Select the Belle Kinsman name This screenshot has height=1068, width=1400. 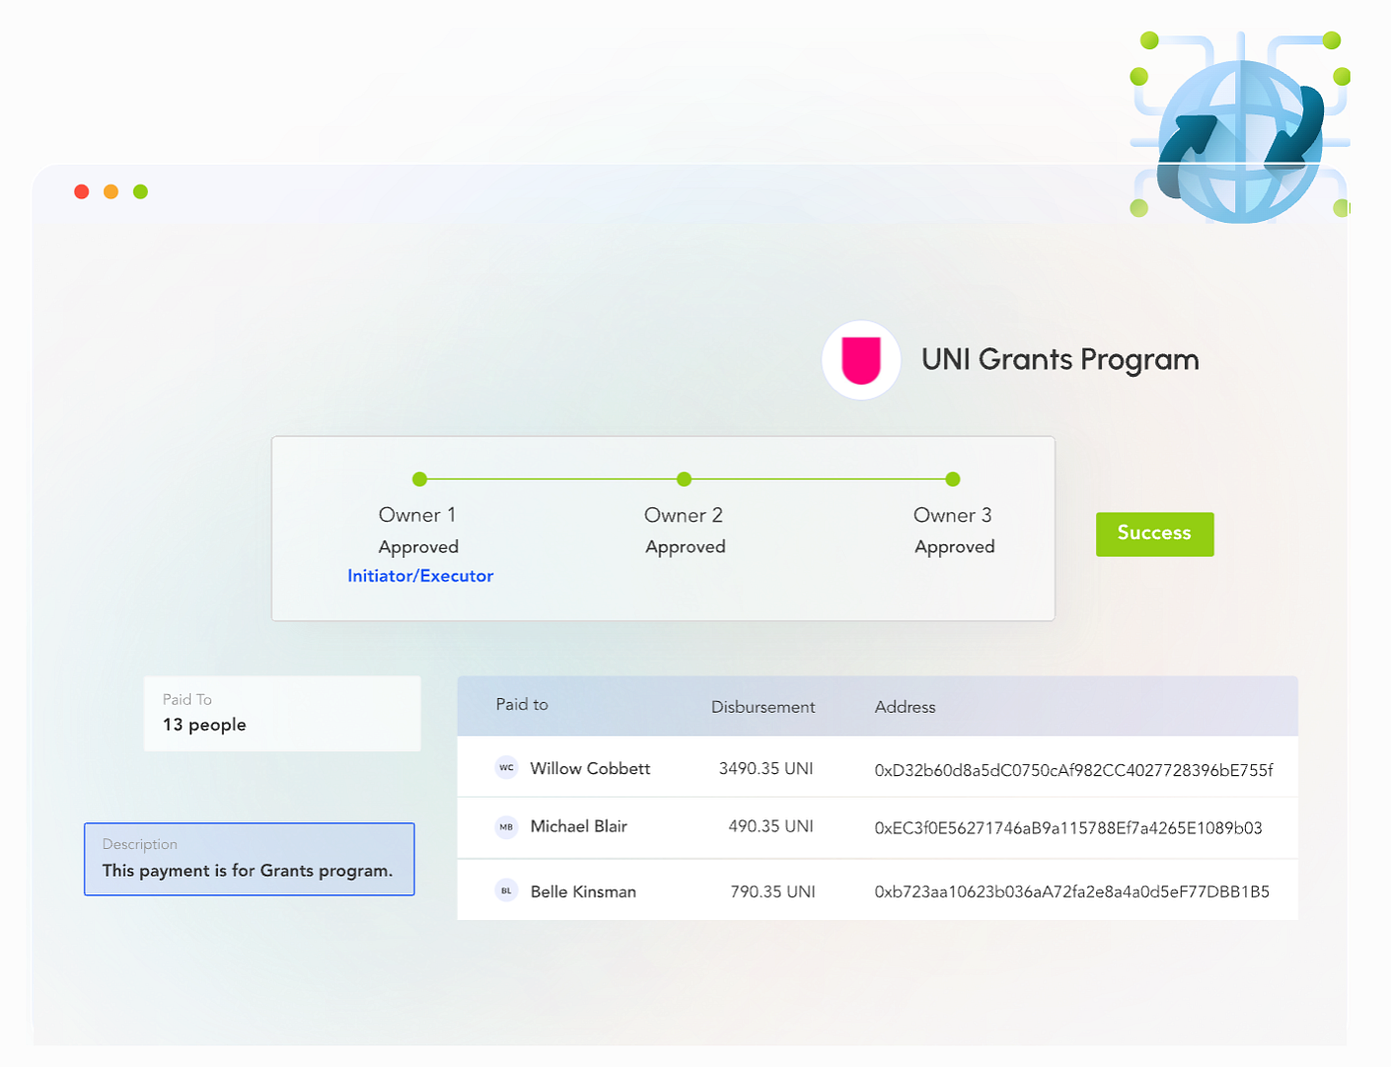[583, 892]
